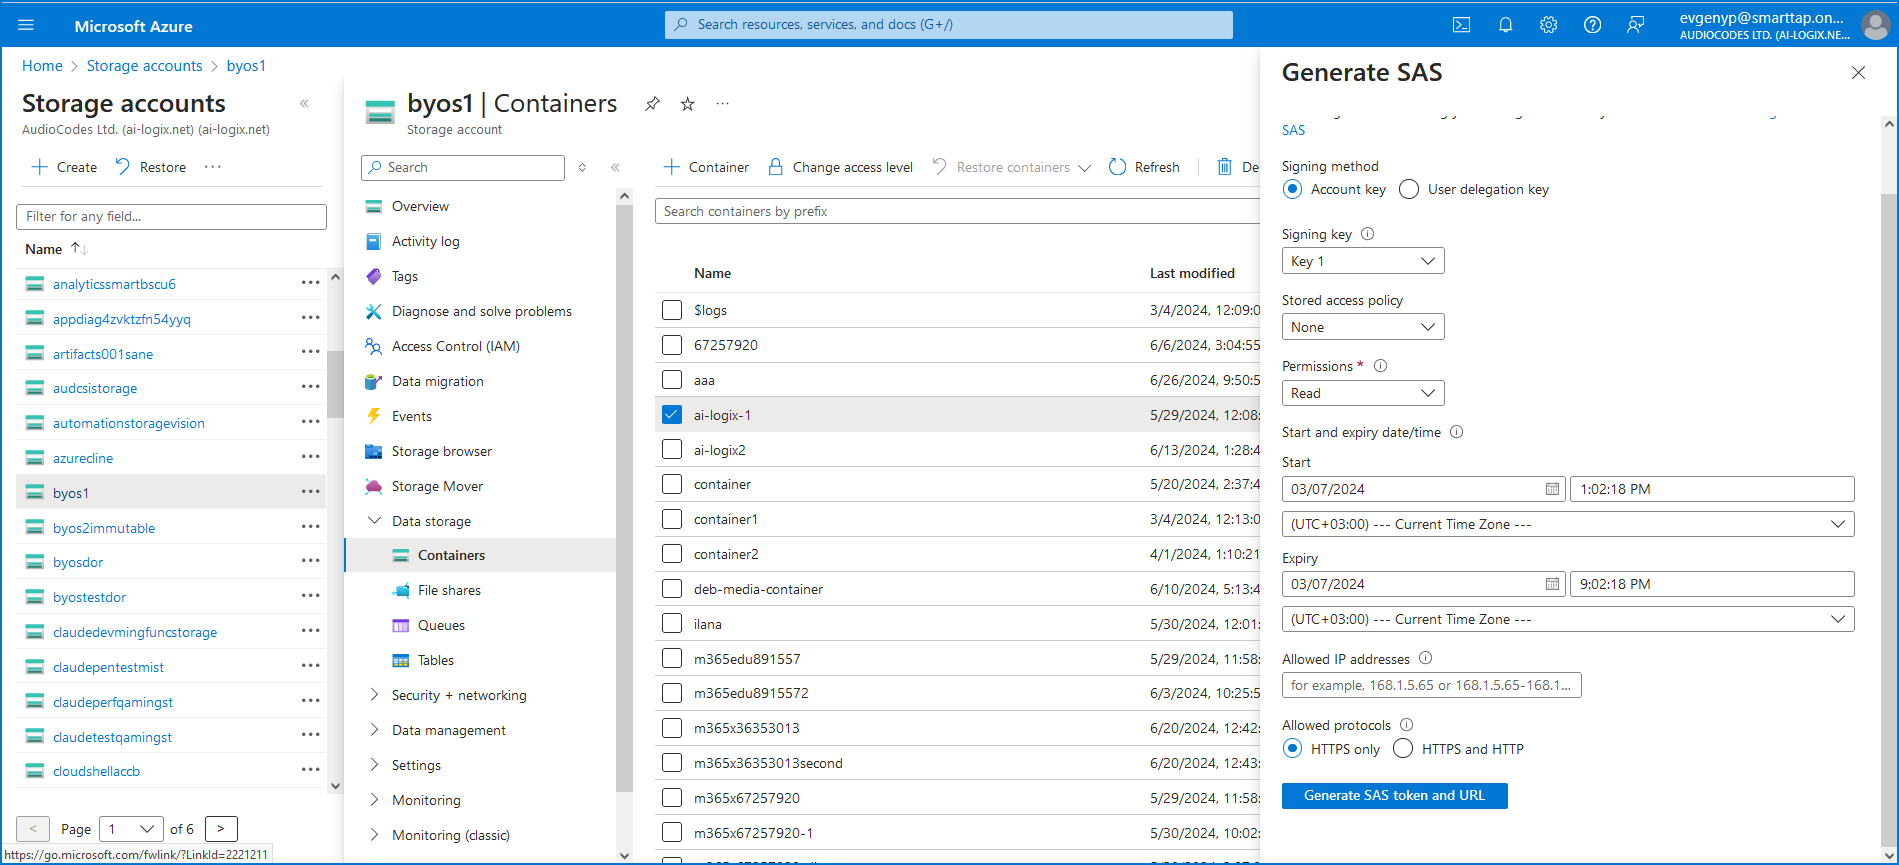Open the Azure portal hamburger menu
Image resolution: width=1899 pixels, height=865 pixels.
pyautogui.click(x=26, y=25)
